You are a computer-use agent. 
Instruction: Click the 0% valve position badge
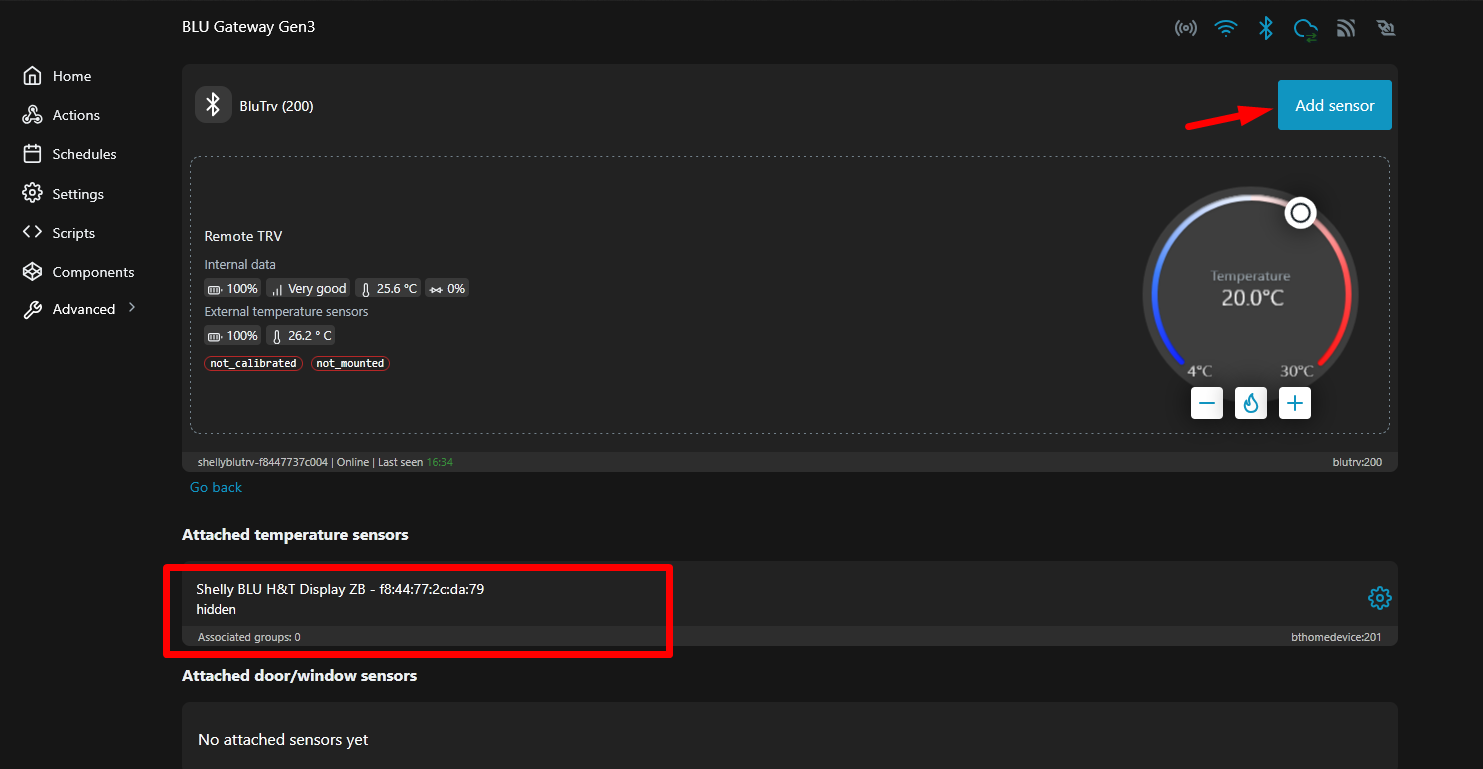447,289
